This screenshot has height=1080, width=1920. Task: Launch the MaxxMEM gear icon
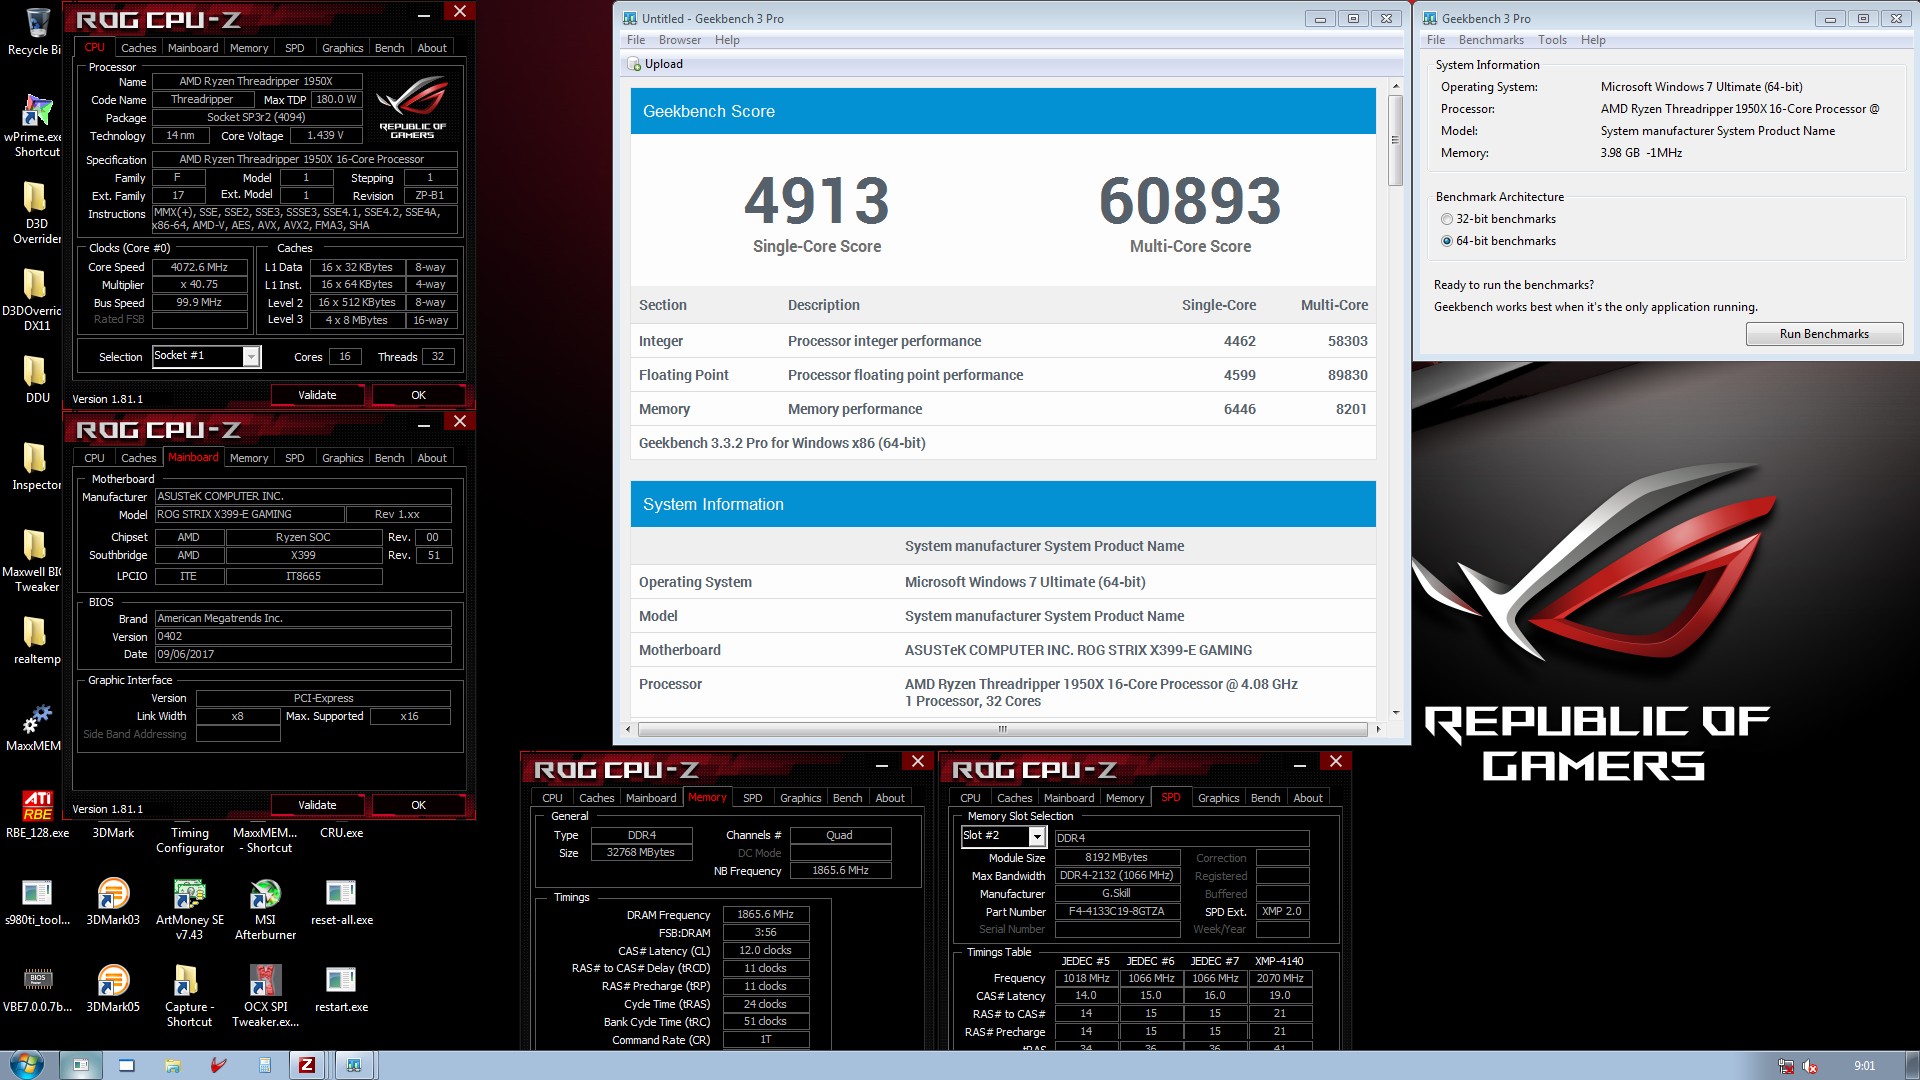(37, 719)
